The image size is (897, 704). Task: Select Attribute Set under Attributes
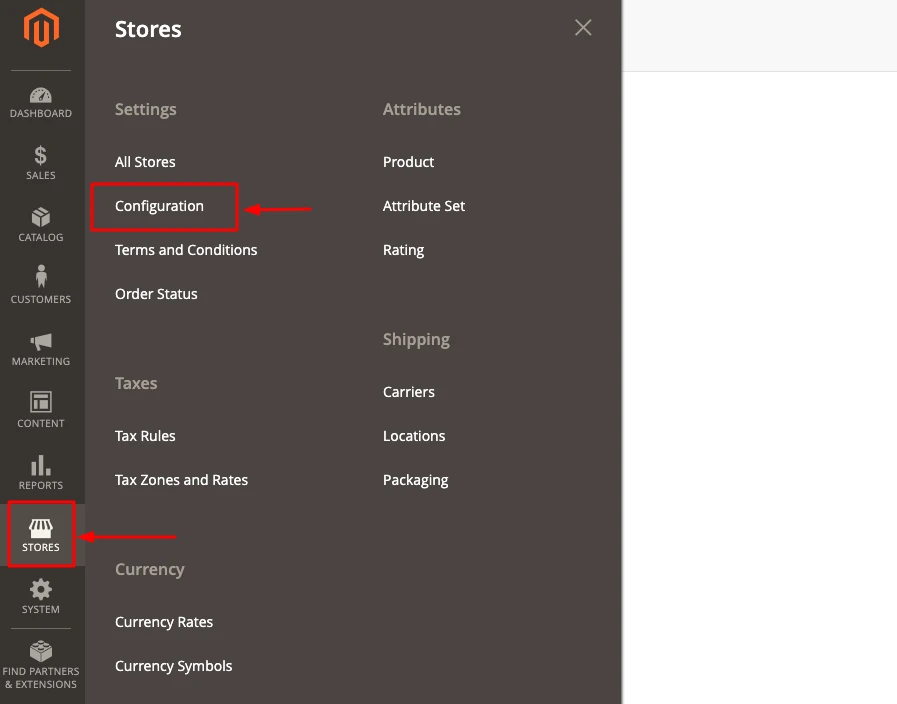point(424,206)
